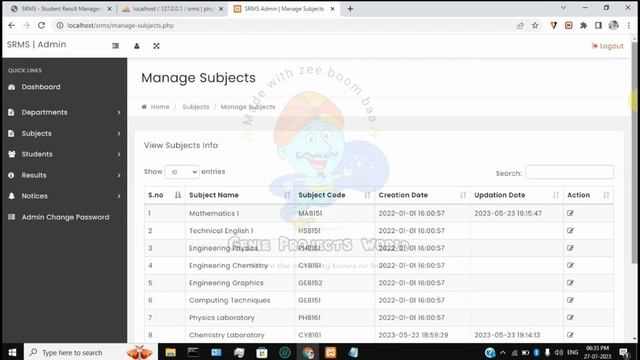Expand the Students sidebar menu
Screen dimensions: 640x360
click(x=119, y=154)
